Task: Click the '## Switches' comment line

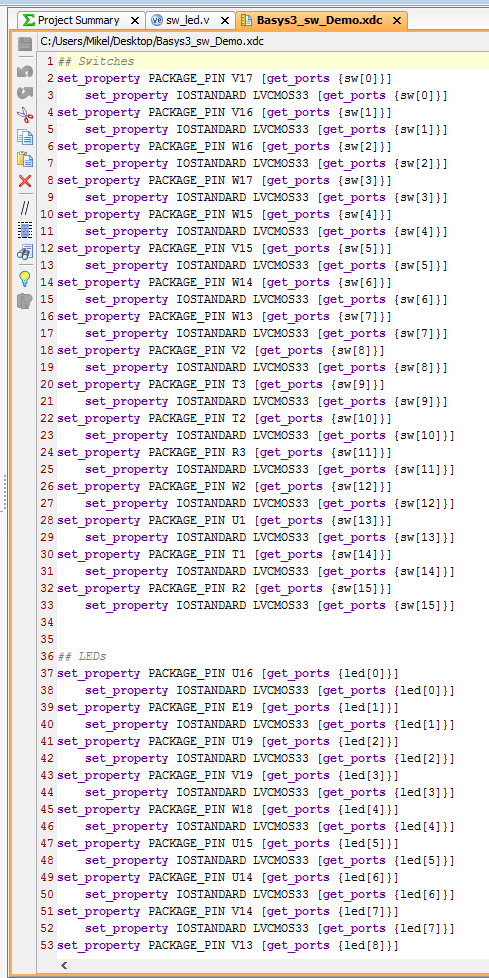Action: pyautogui.click(x=95, y=61)
